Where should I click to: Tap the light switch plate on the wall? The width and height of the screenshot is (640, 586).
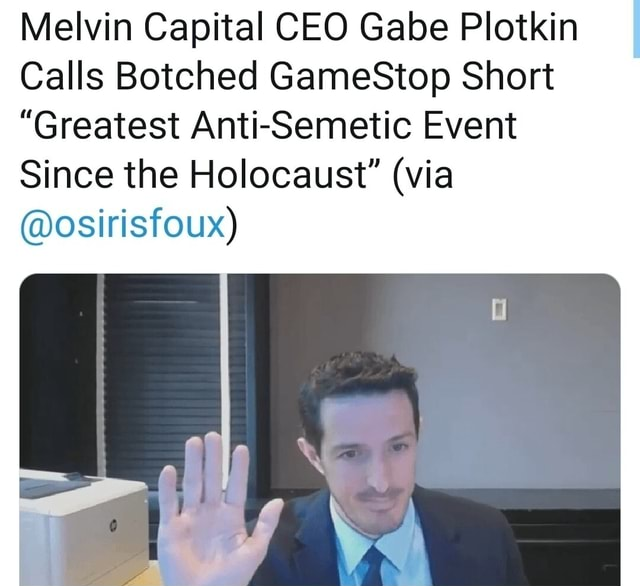click(499, 310)
